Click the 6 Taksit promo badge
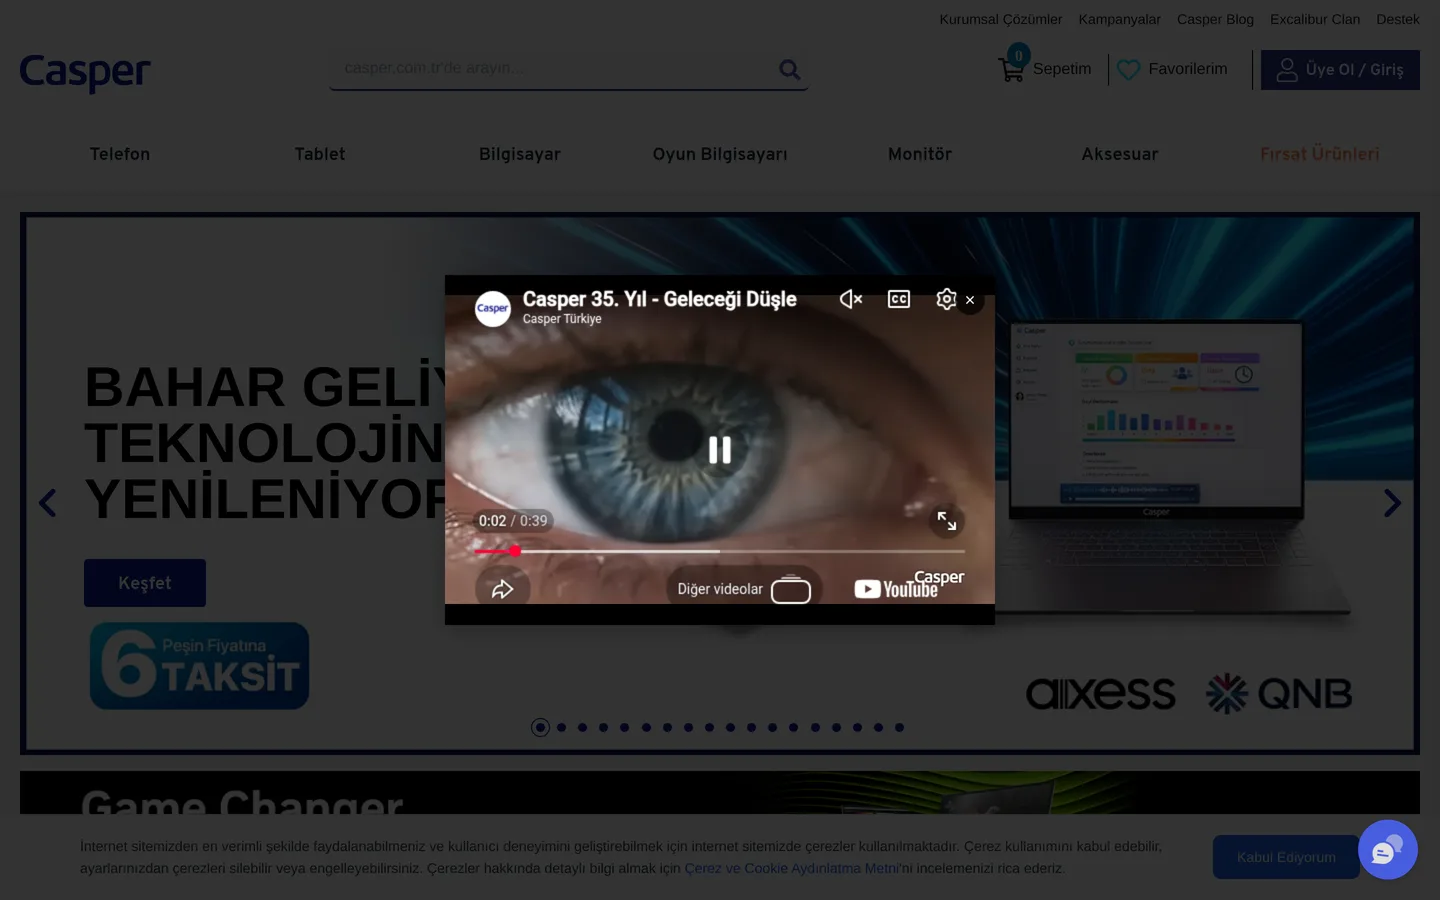1440x900 pixels. 199,666
